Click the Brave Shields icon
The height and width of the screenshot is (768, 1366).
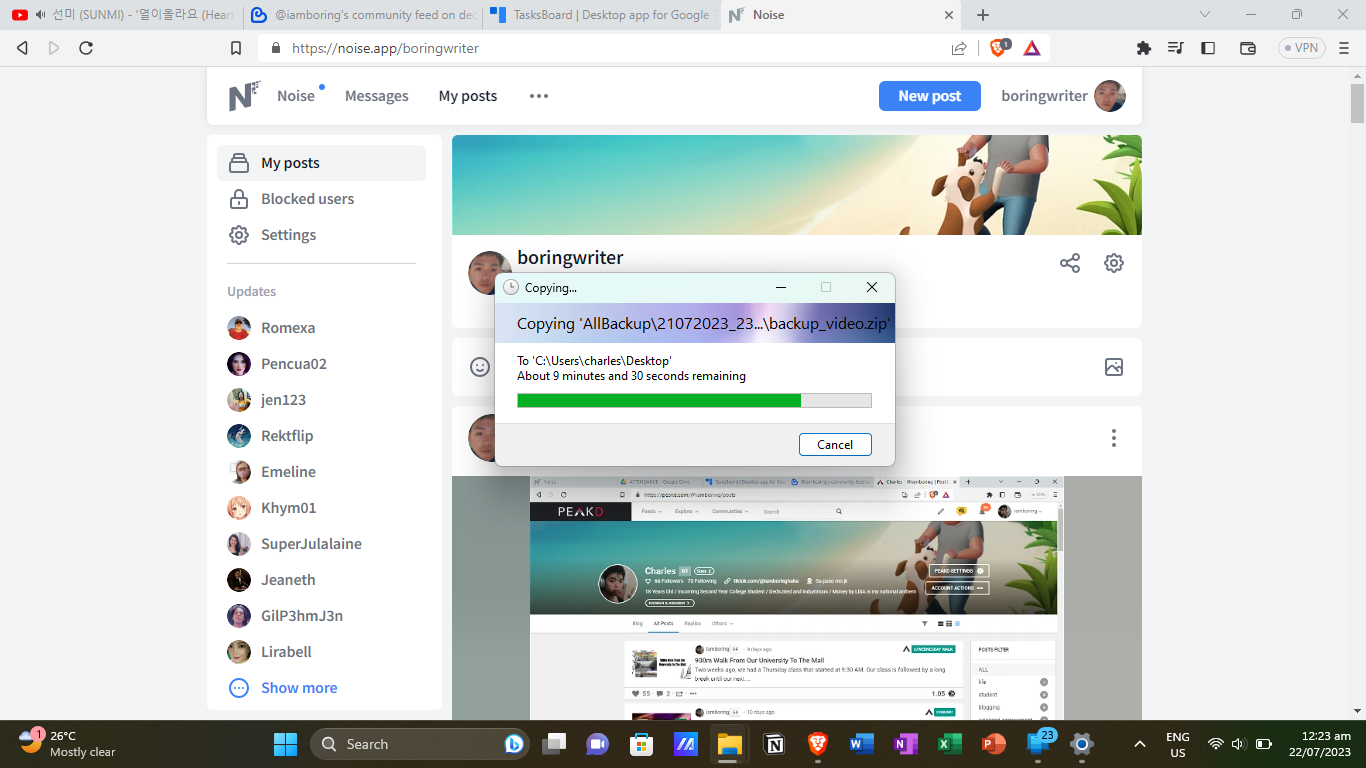tap(998, 48)
